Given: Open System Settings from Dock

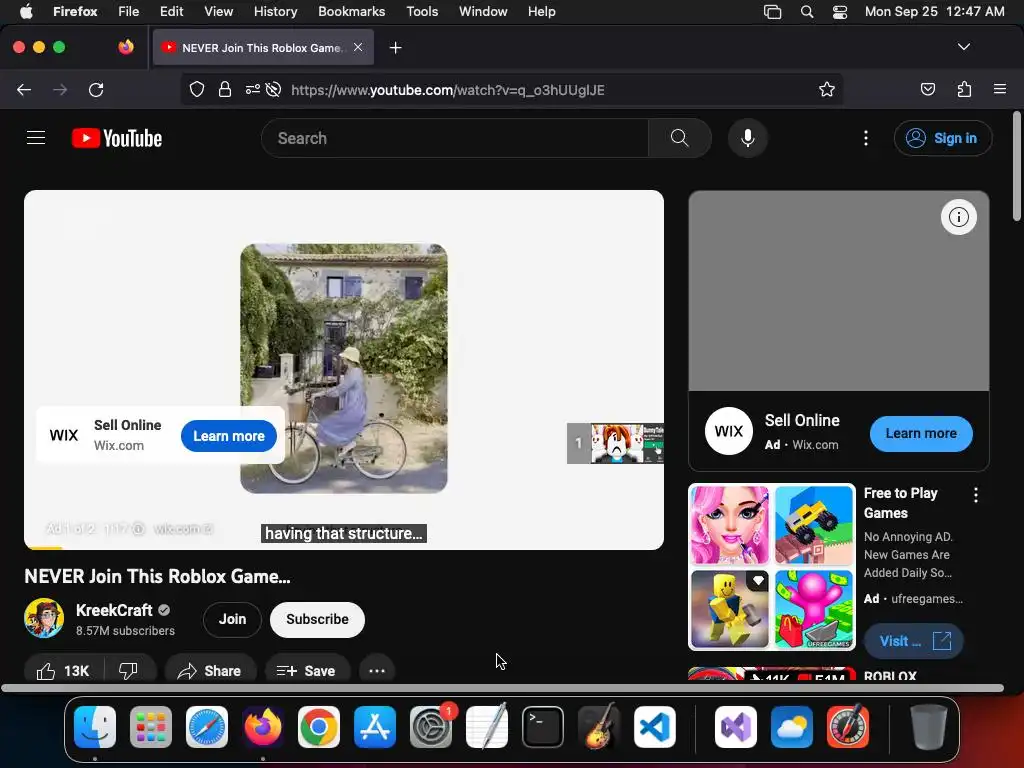Looking at the screenshot, I should point(431,727).
